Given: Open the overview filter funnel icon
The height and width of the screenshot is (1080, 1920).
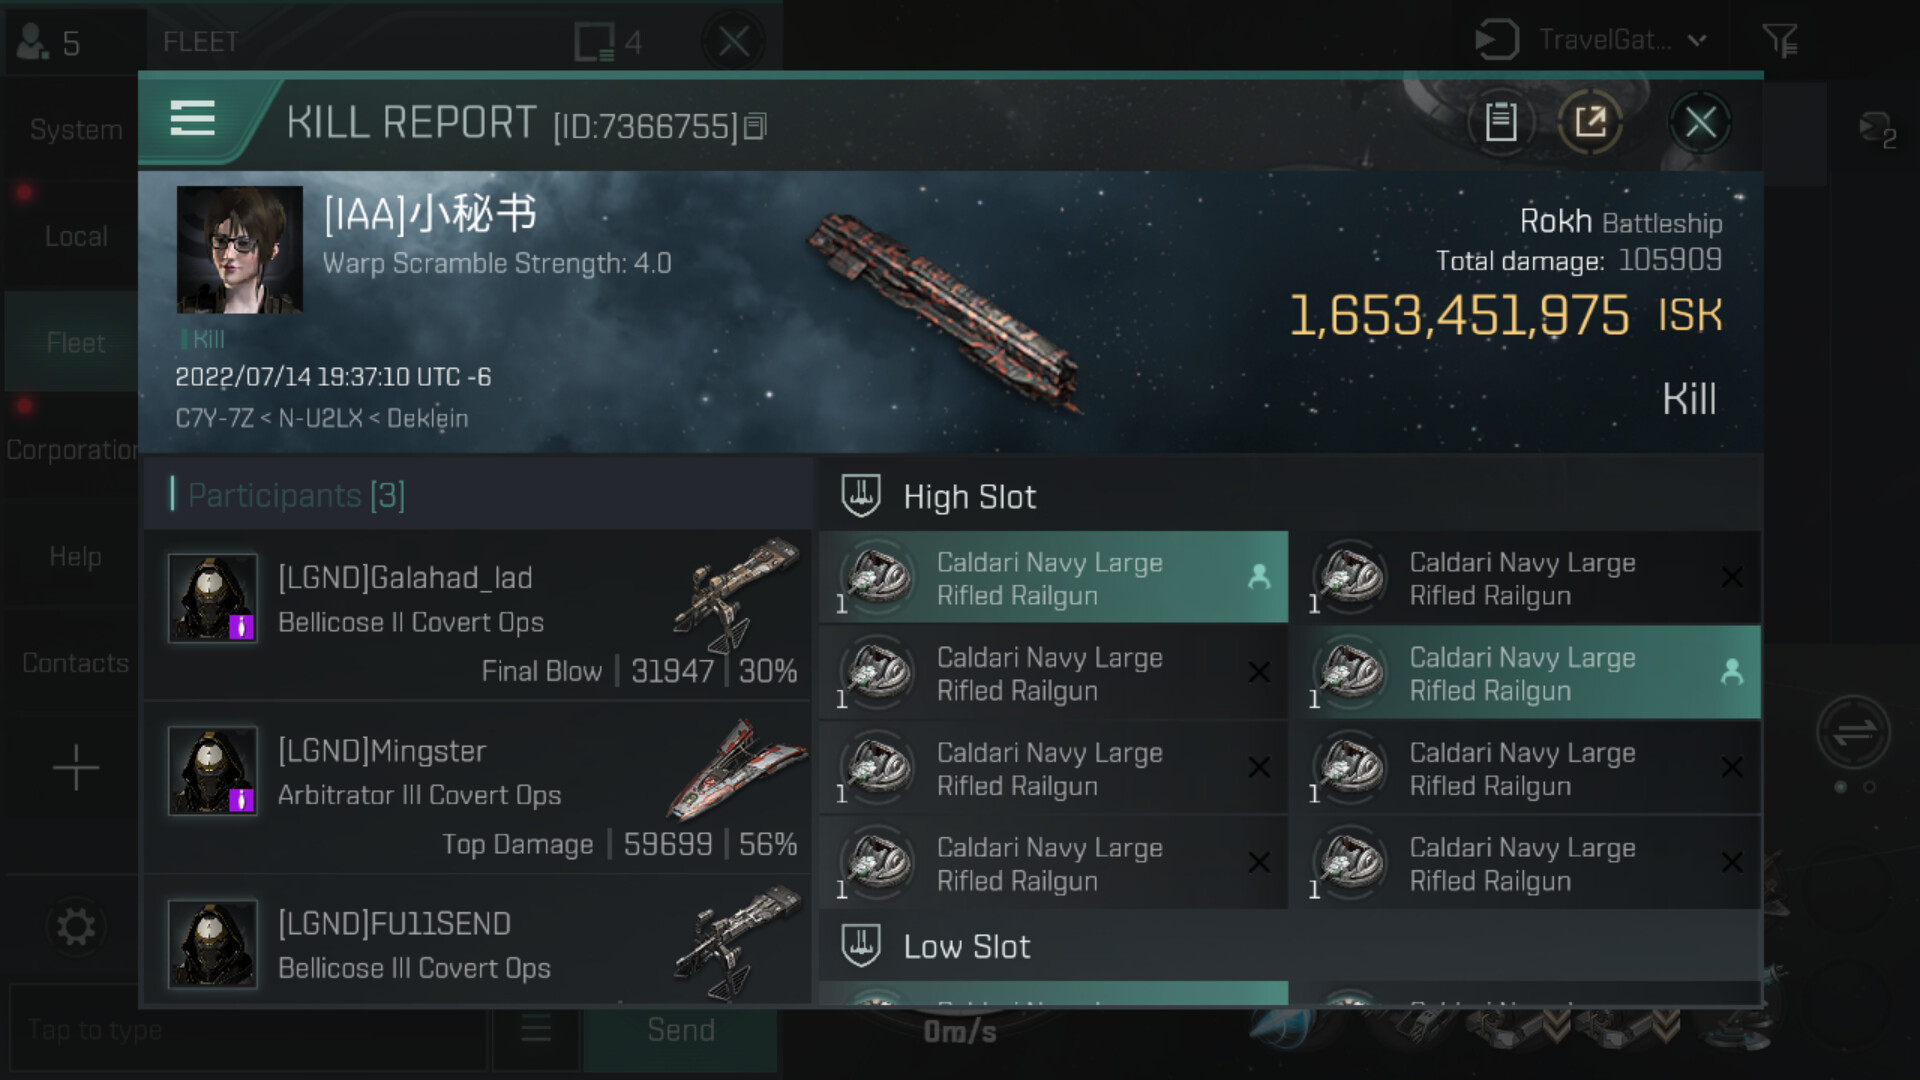Looking at the screenshot, I should [x=1779, y=41].
